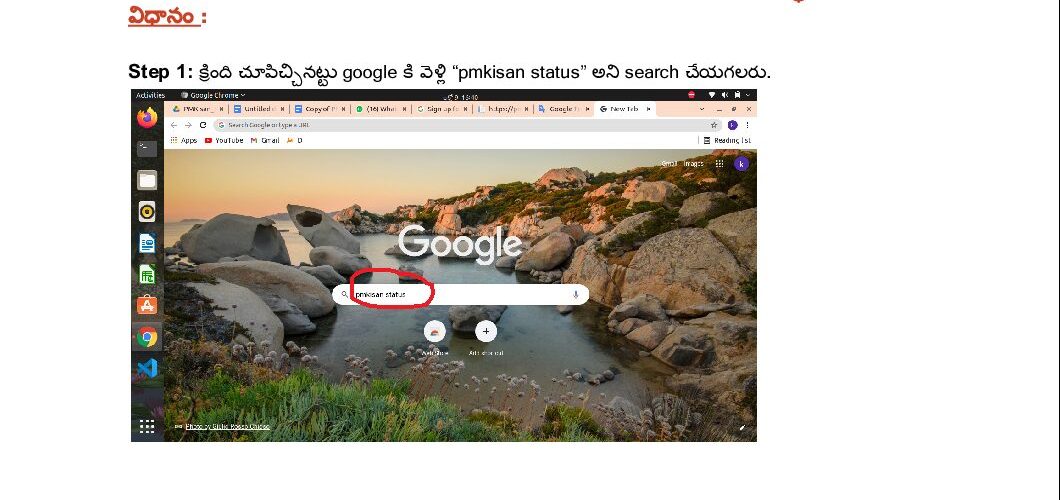This screenshot has width=1060, height=500.
Task: Open Firefox from the Ubuntu dock
Action: tap(147, 118)
